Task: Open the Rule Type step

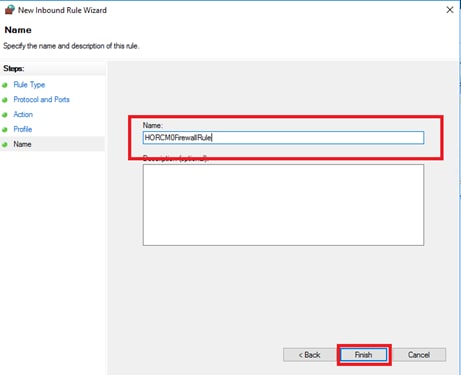Action: tap(29, 85)
